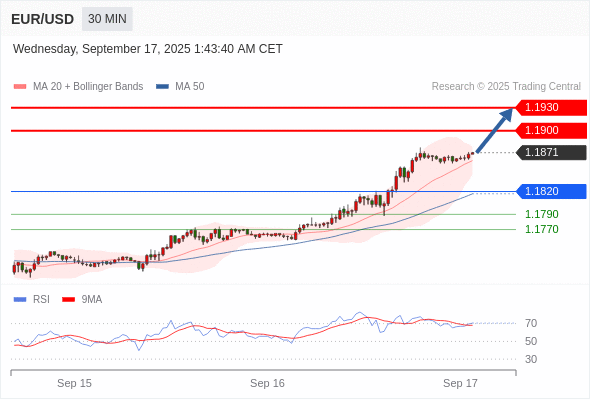Click the MA 50 blue legend swatch

pyautogui.click(x=162, y=87)
